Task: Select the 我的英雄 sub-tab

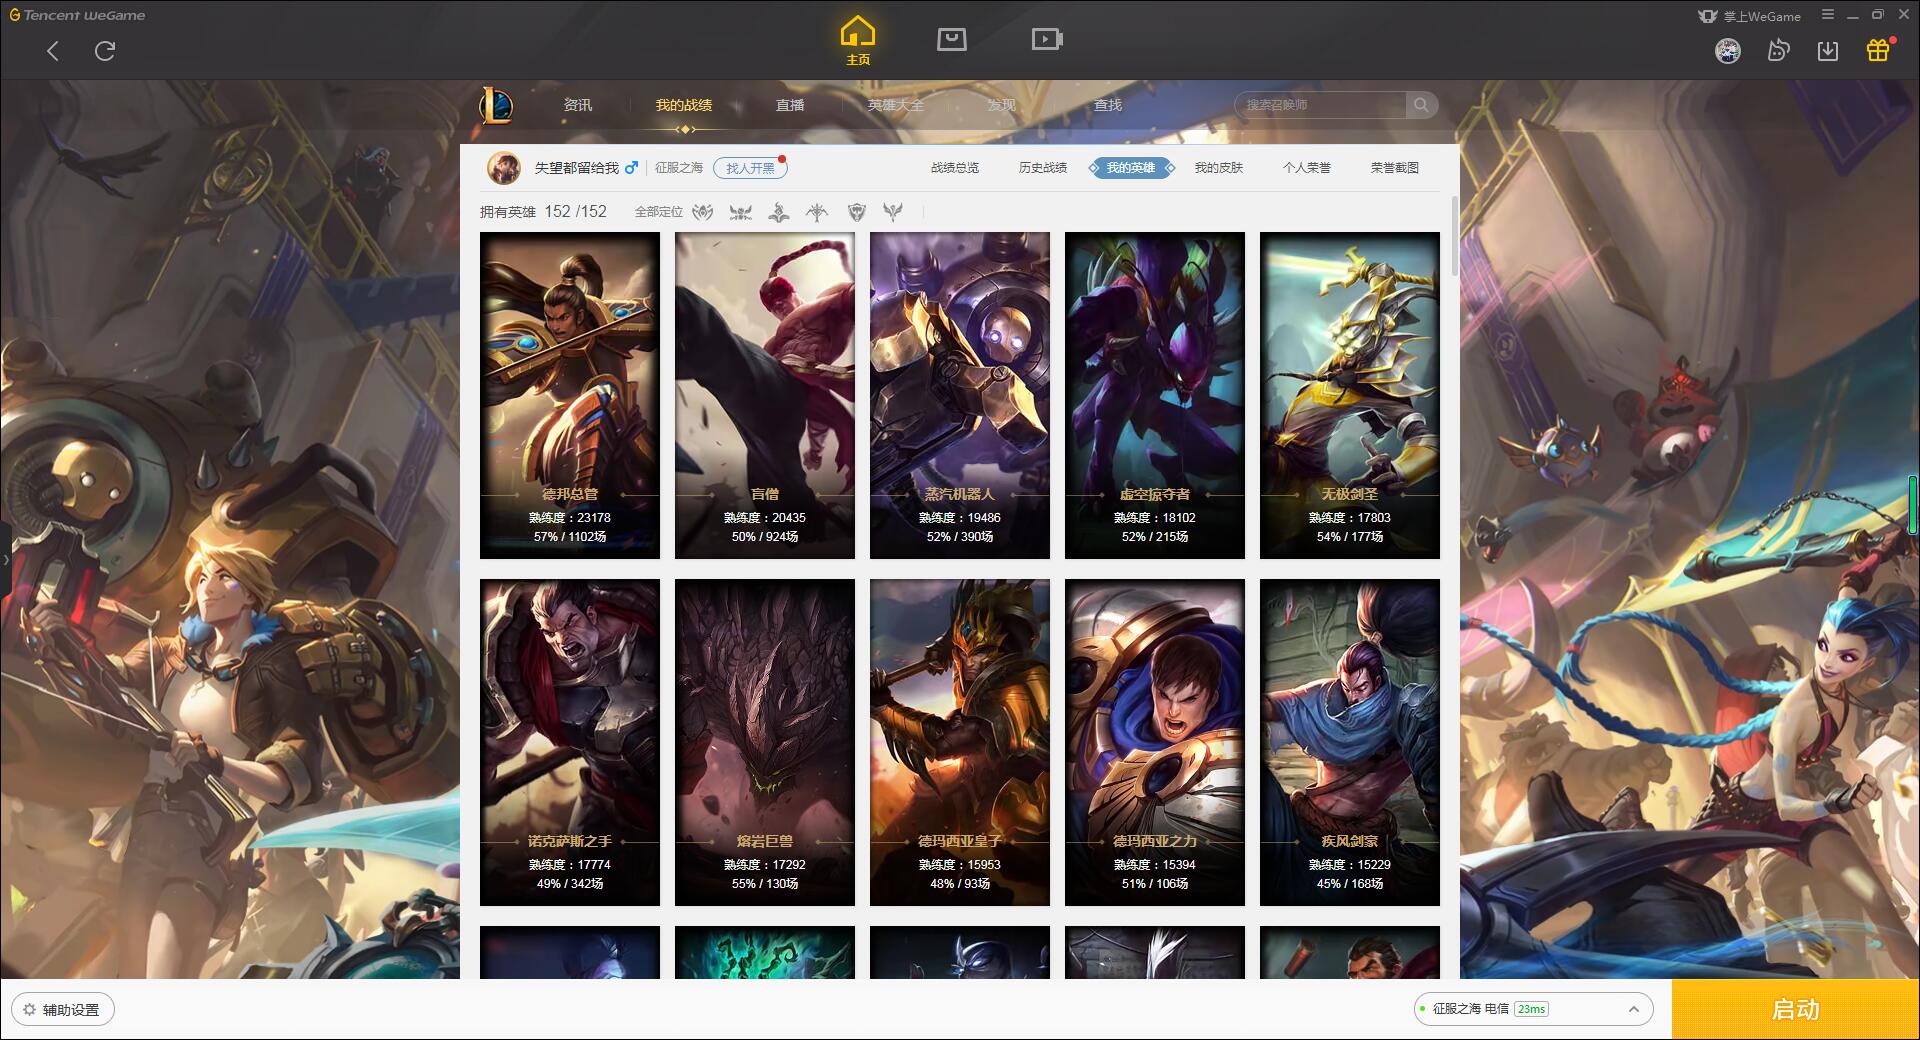Action: point(1131,168)
